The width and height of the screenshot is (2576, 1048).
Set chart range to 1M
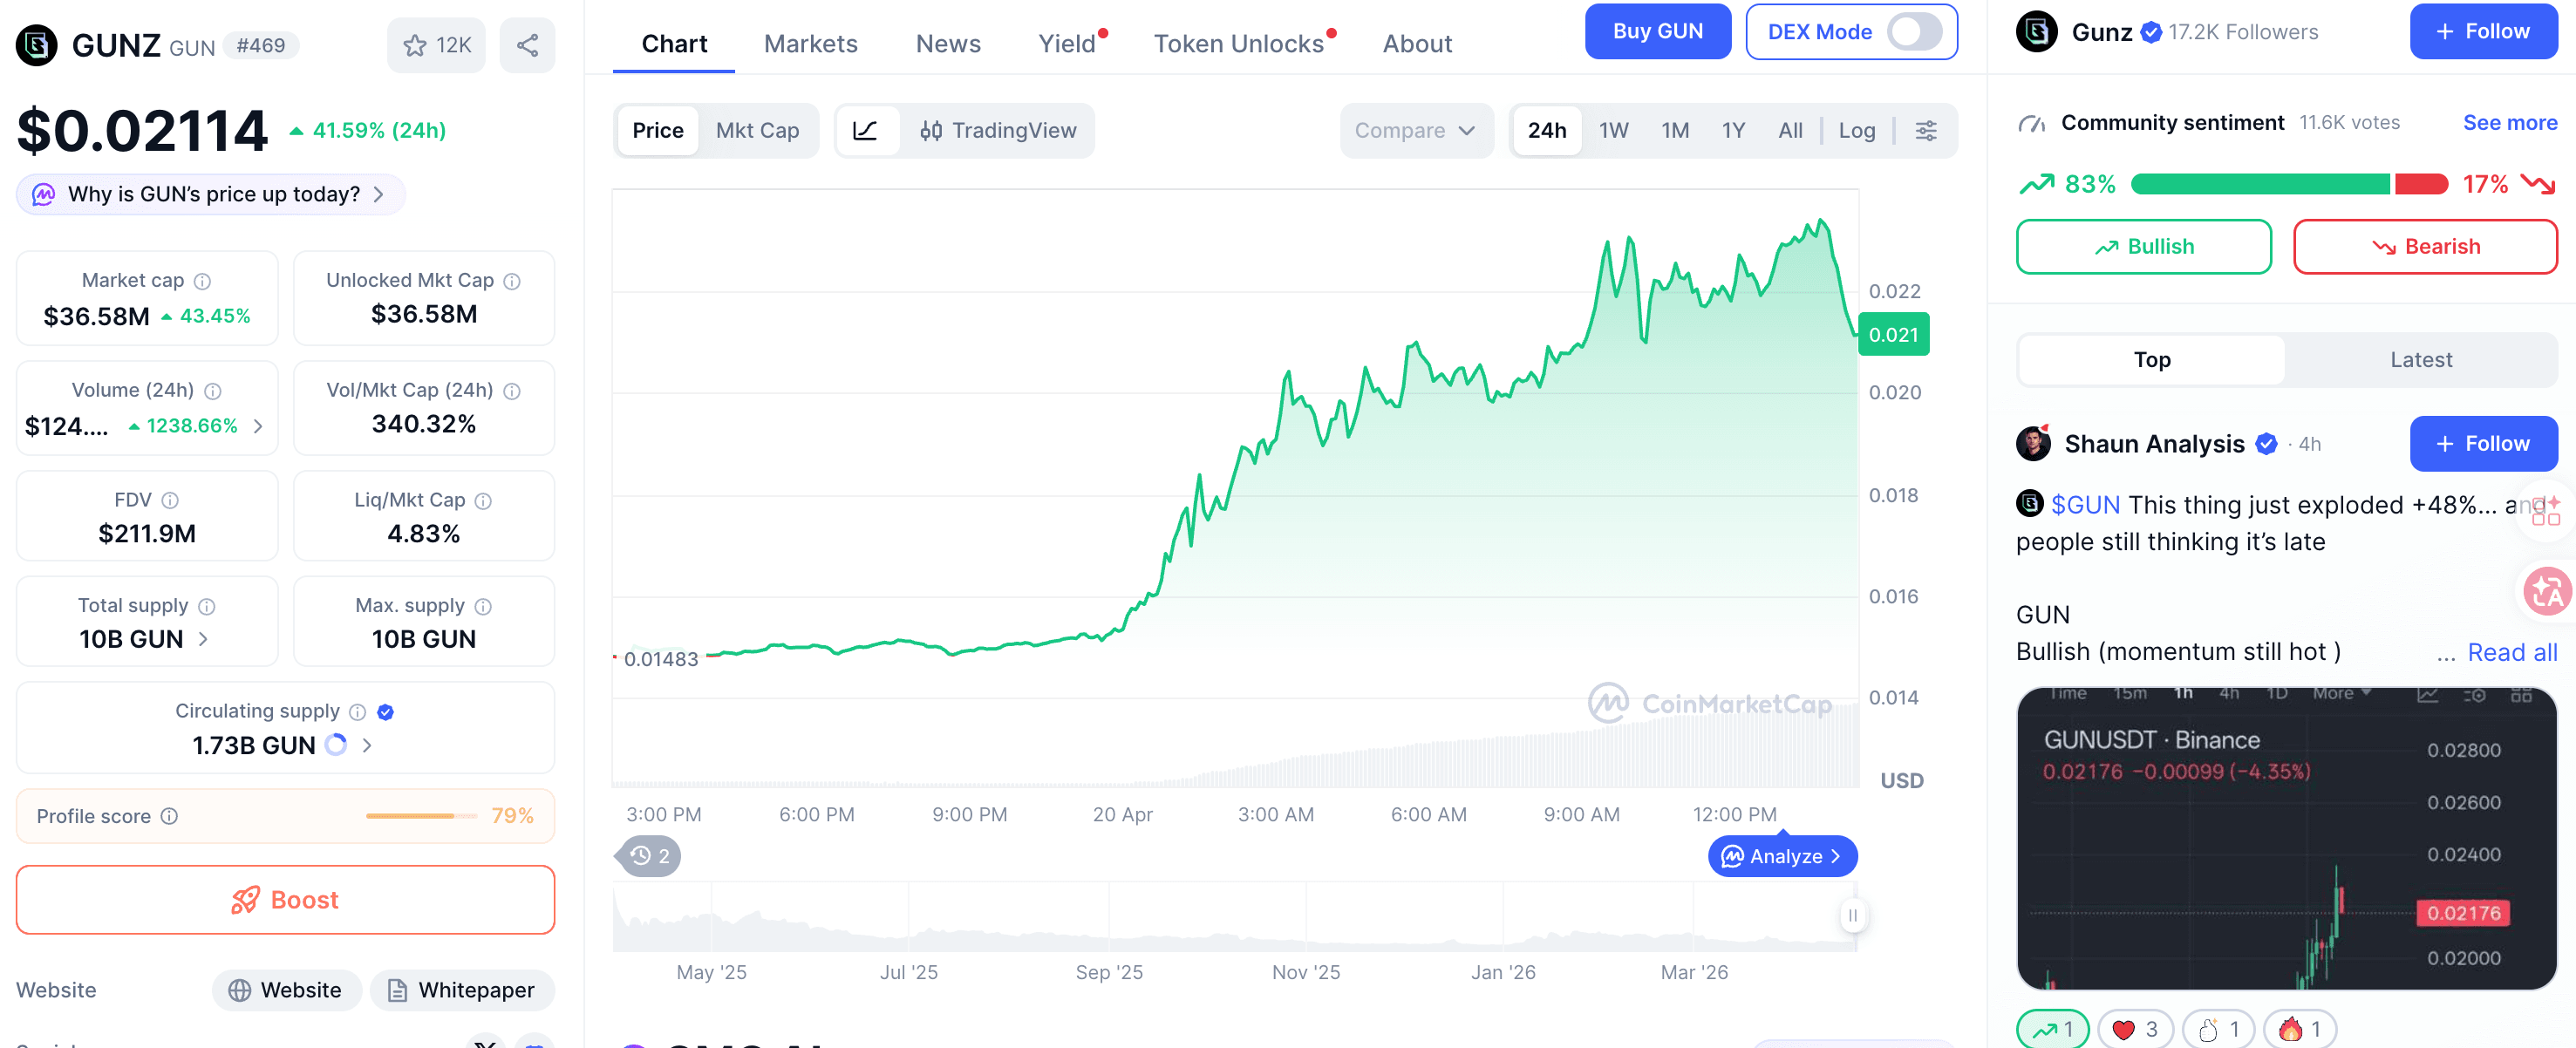point(1675,131)
